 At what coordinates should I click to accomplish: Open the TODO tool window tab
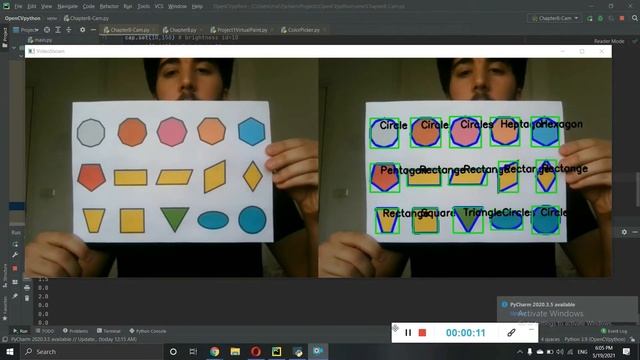[44, 331]
